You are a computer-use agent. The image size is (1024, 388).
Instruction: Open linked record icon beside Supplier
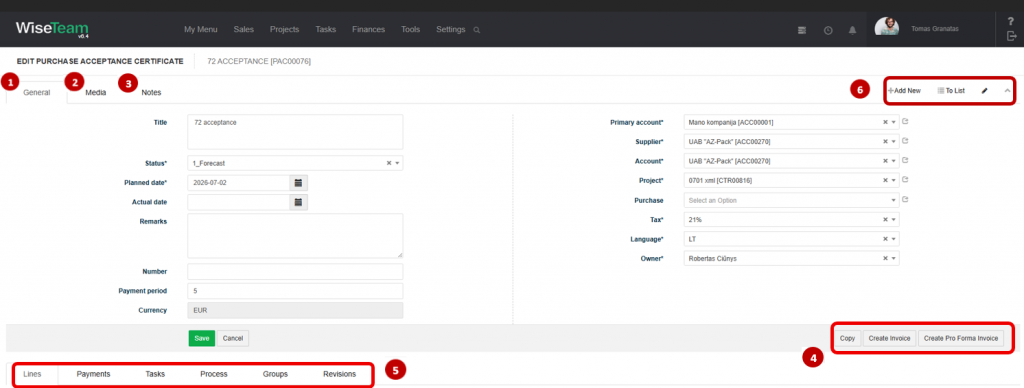click(905, 141)
